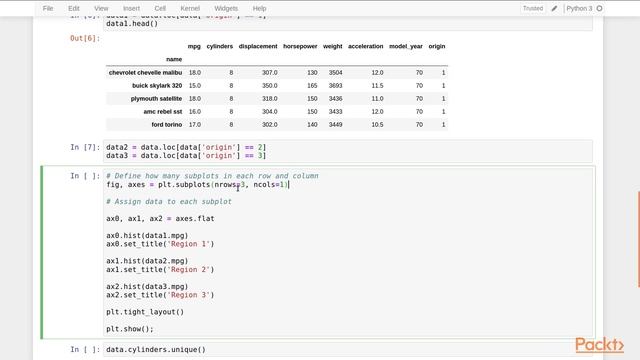Open the Cell menu
640x360 pixels.
coord(160,8)
